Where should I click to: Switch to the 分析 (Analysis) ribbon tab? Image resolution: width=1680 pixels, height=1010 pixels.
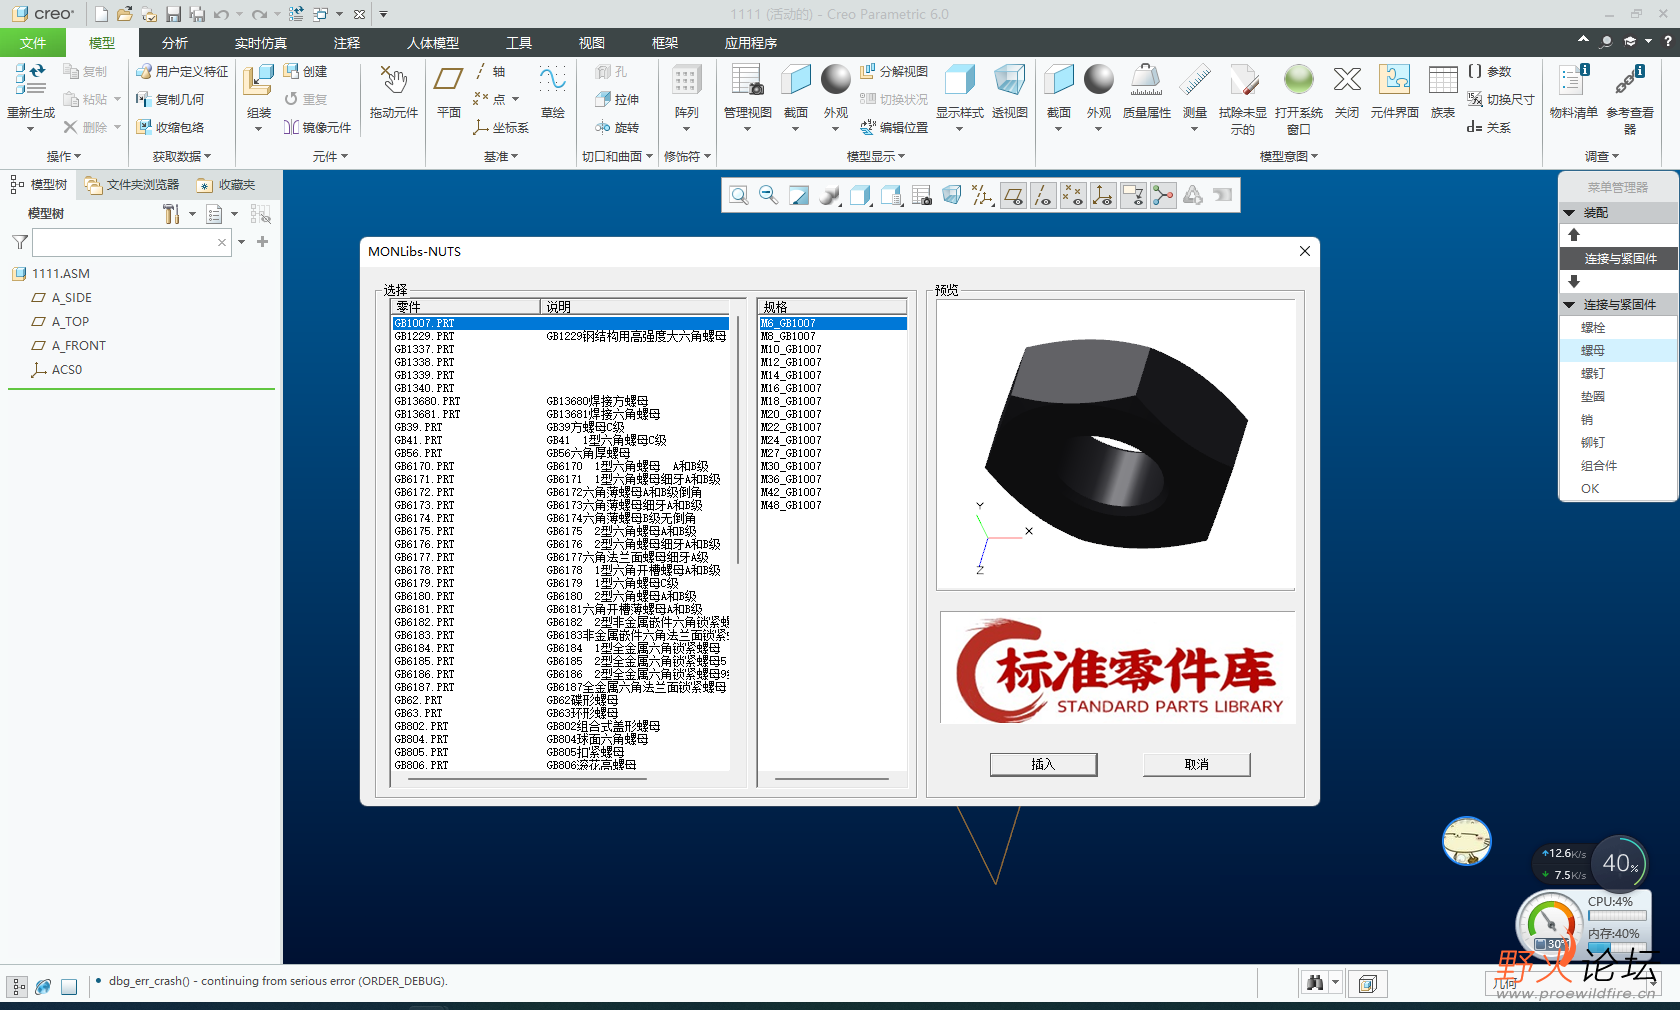[175, 43]
